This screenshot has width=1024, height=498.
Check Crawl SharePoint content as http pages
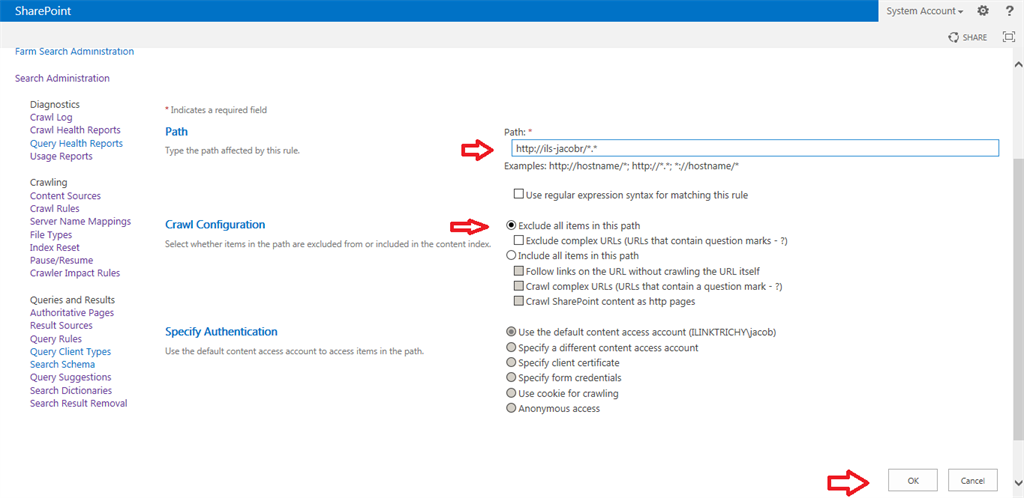(x=519, y=302)
